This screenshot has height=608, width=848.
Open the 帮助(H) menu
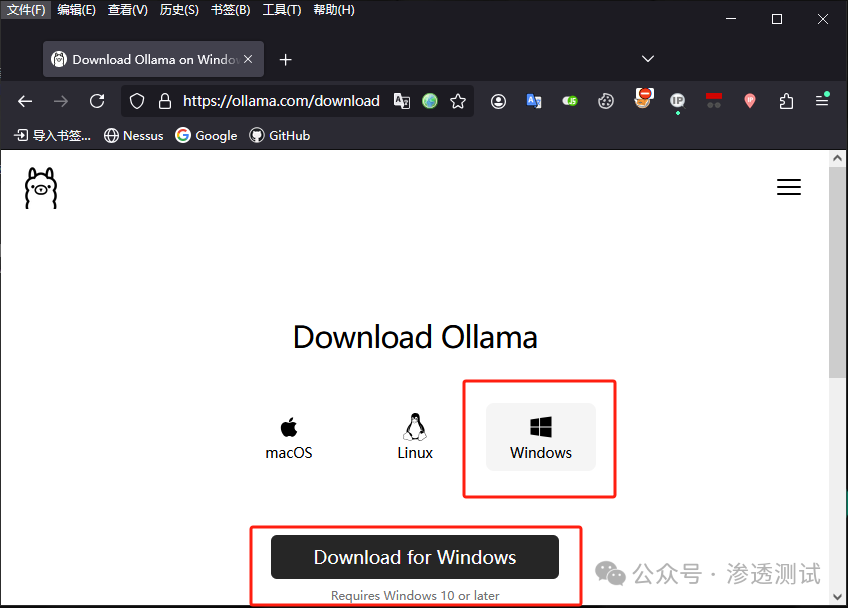[x=334, y=10]
